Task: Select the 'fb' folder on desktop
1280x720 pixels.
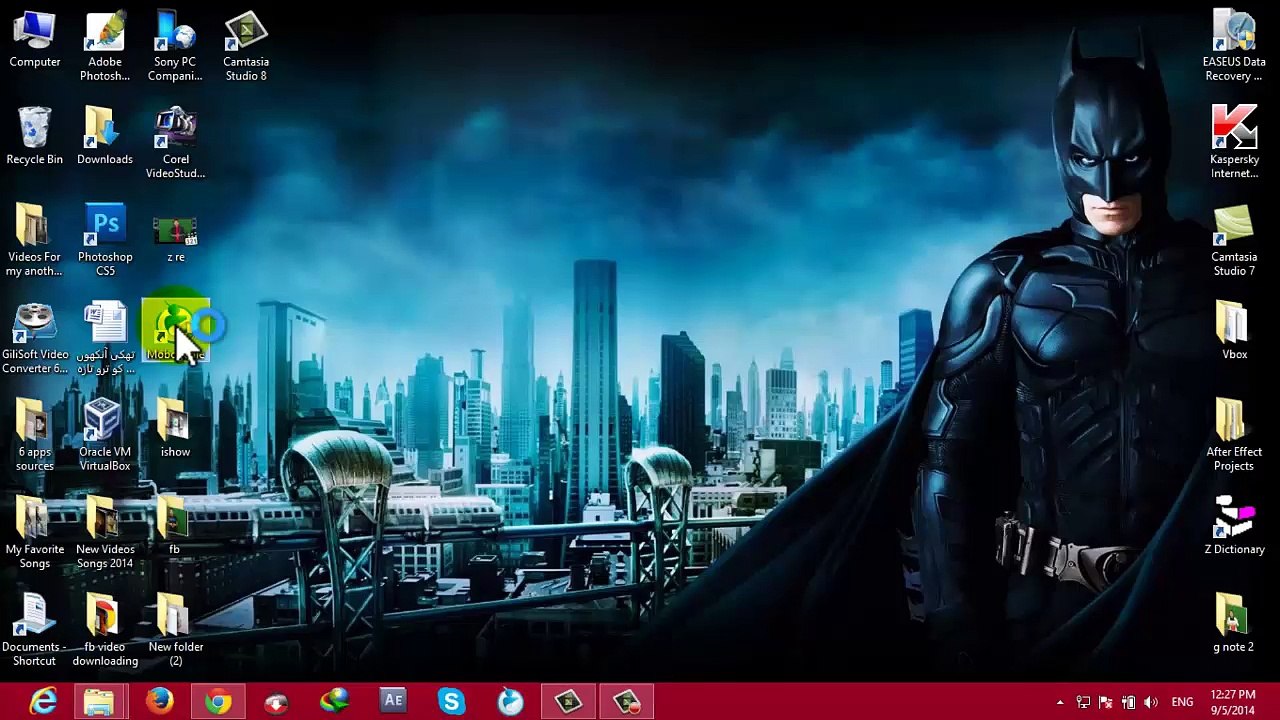Action: click(175, 527)
